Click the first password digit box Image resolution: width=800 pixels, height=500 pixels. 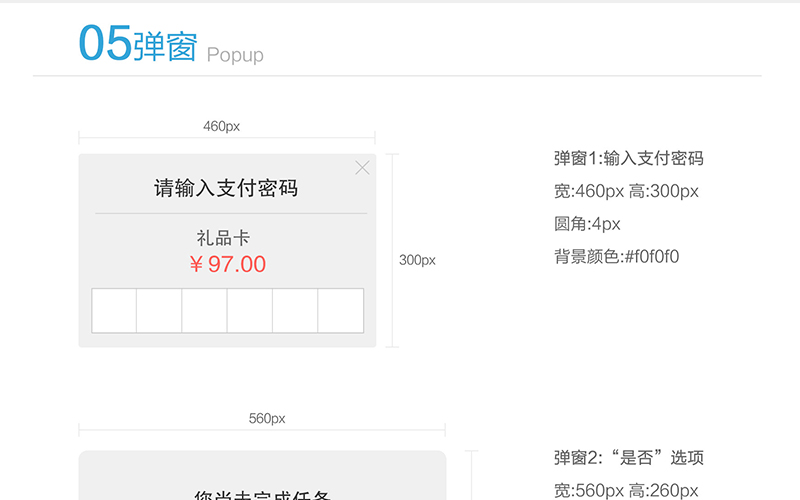[114, 310]
